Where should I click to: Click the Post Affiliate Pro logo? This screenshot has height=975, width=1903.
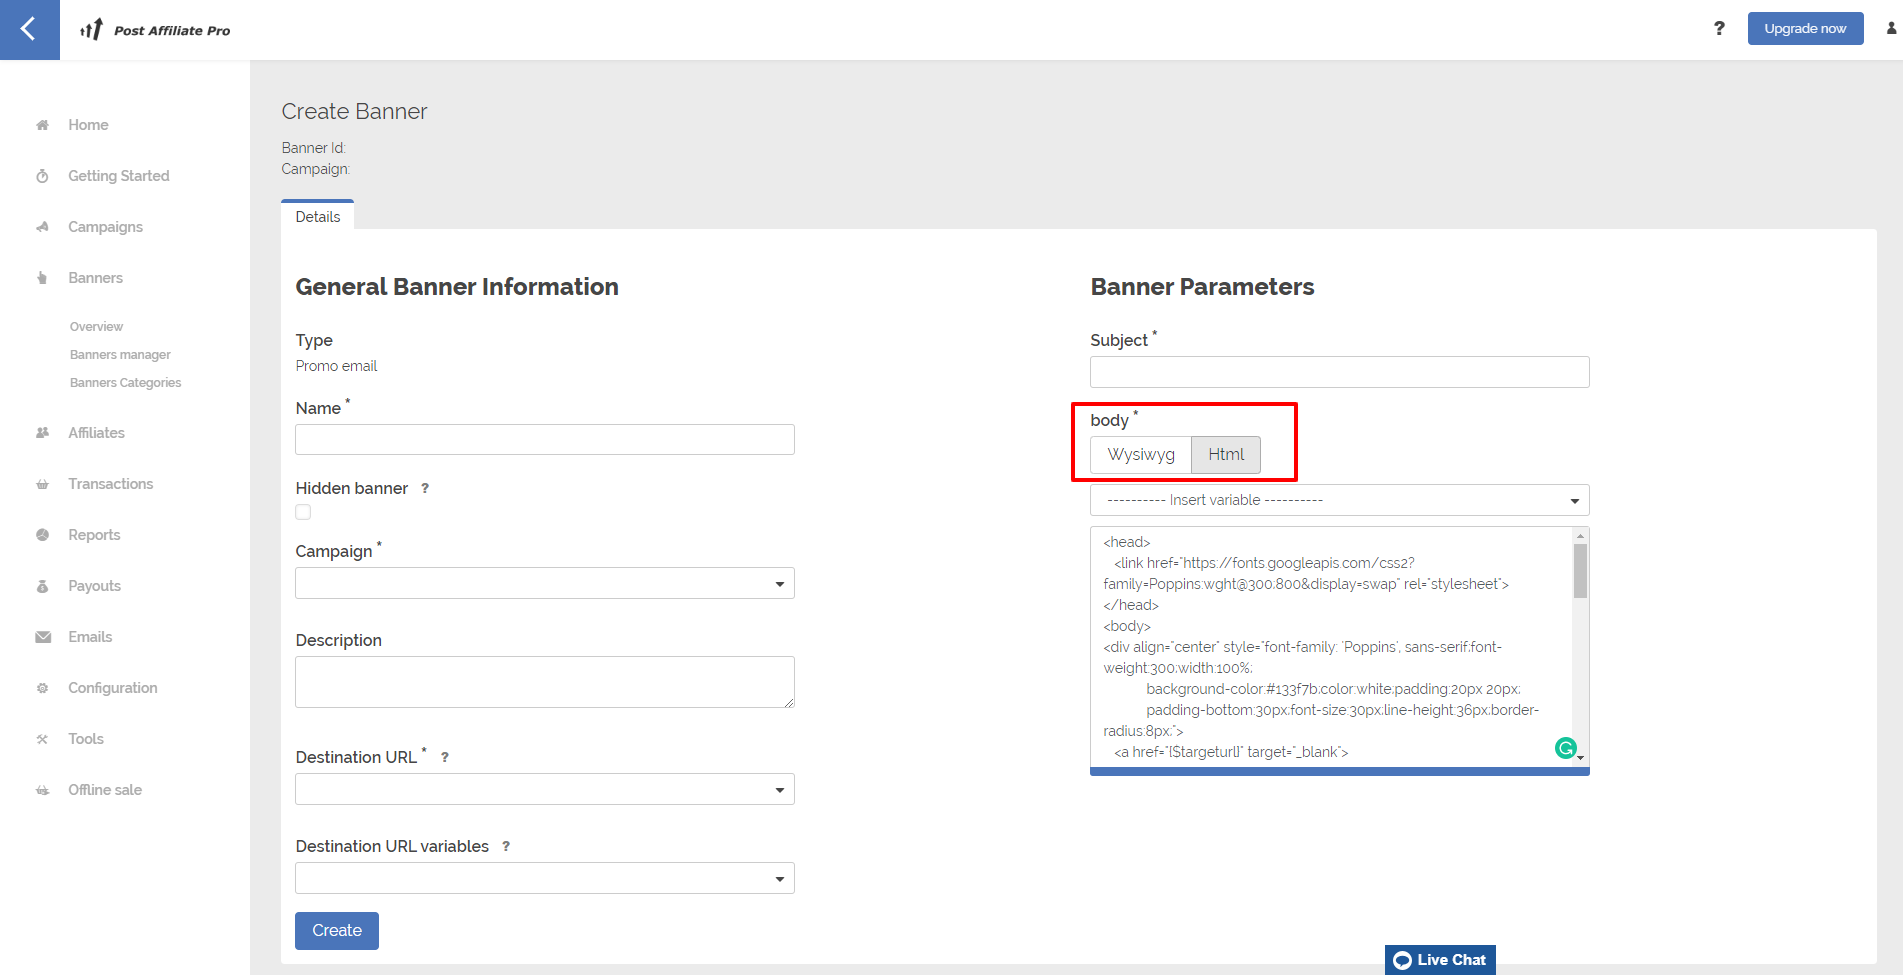pos(156,30)
